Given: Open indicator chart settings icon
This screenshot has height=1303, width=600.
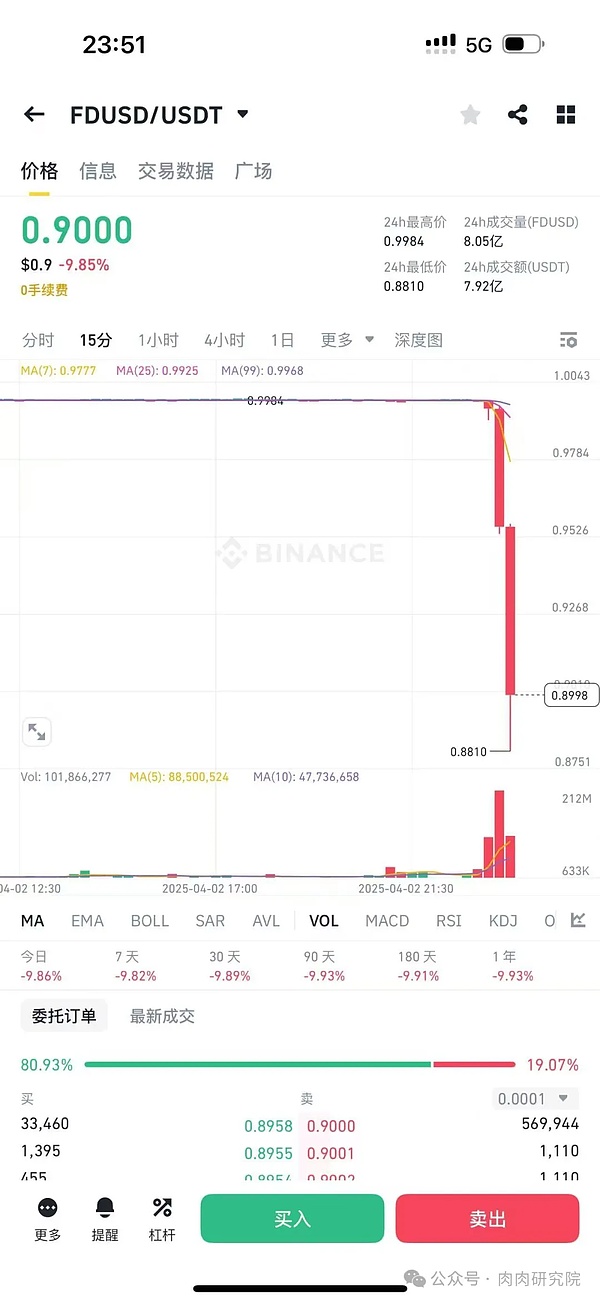Looking at the screenshot, I should [578, 920].
